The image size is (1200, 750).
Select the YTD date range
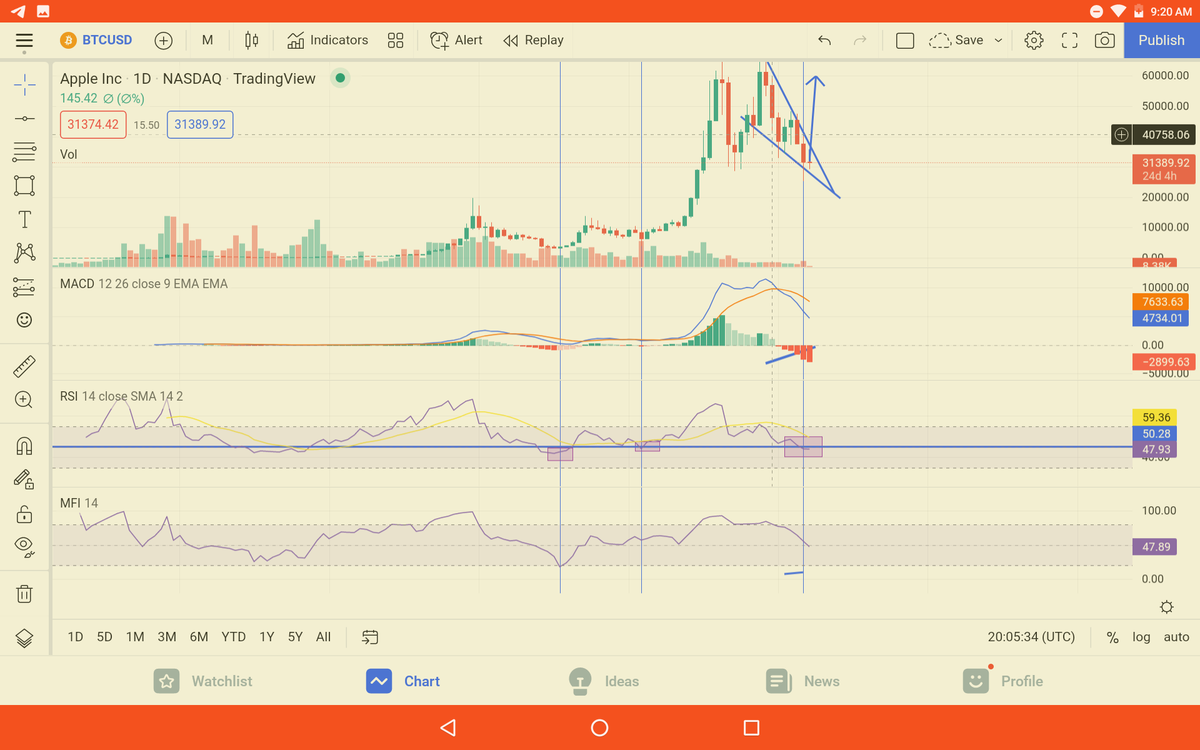233,637
